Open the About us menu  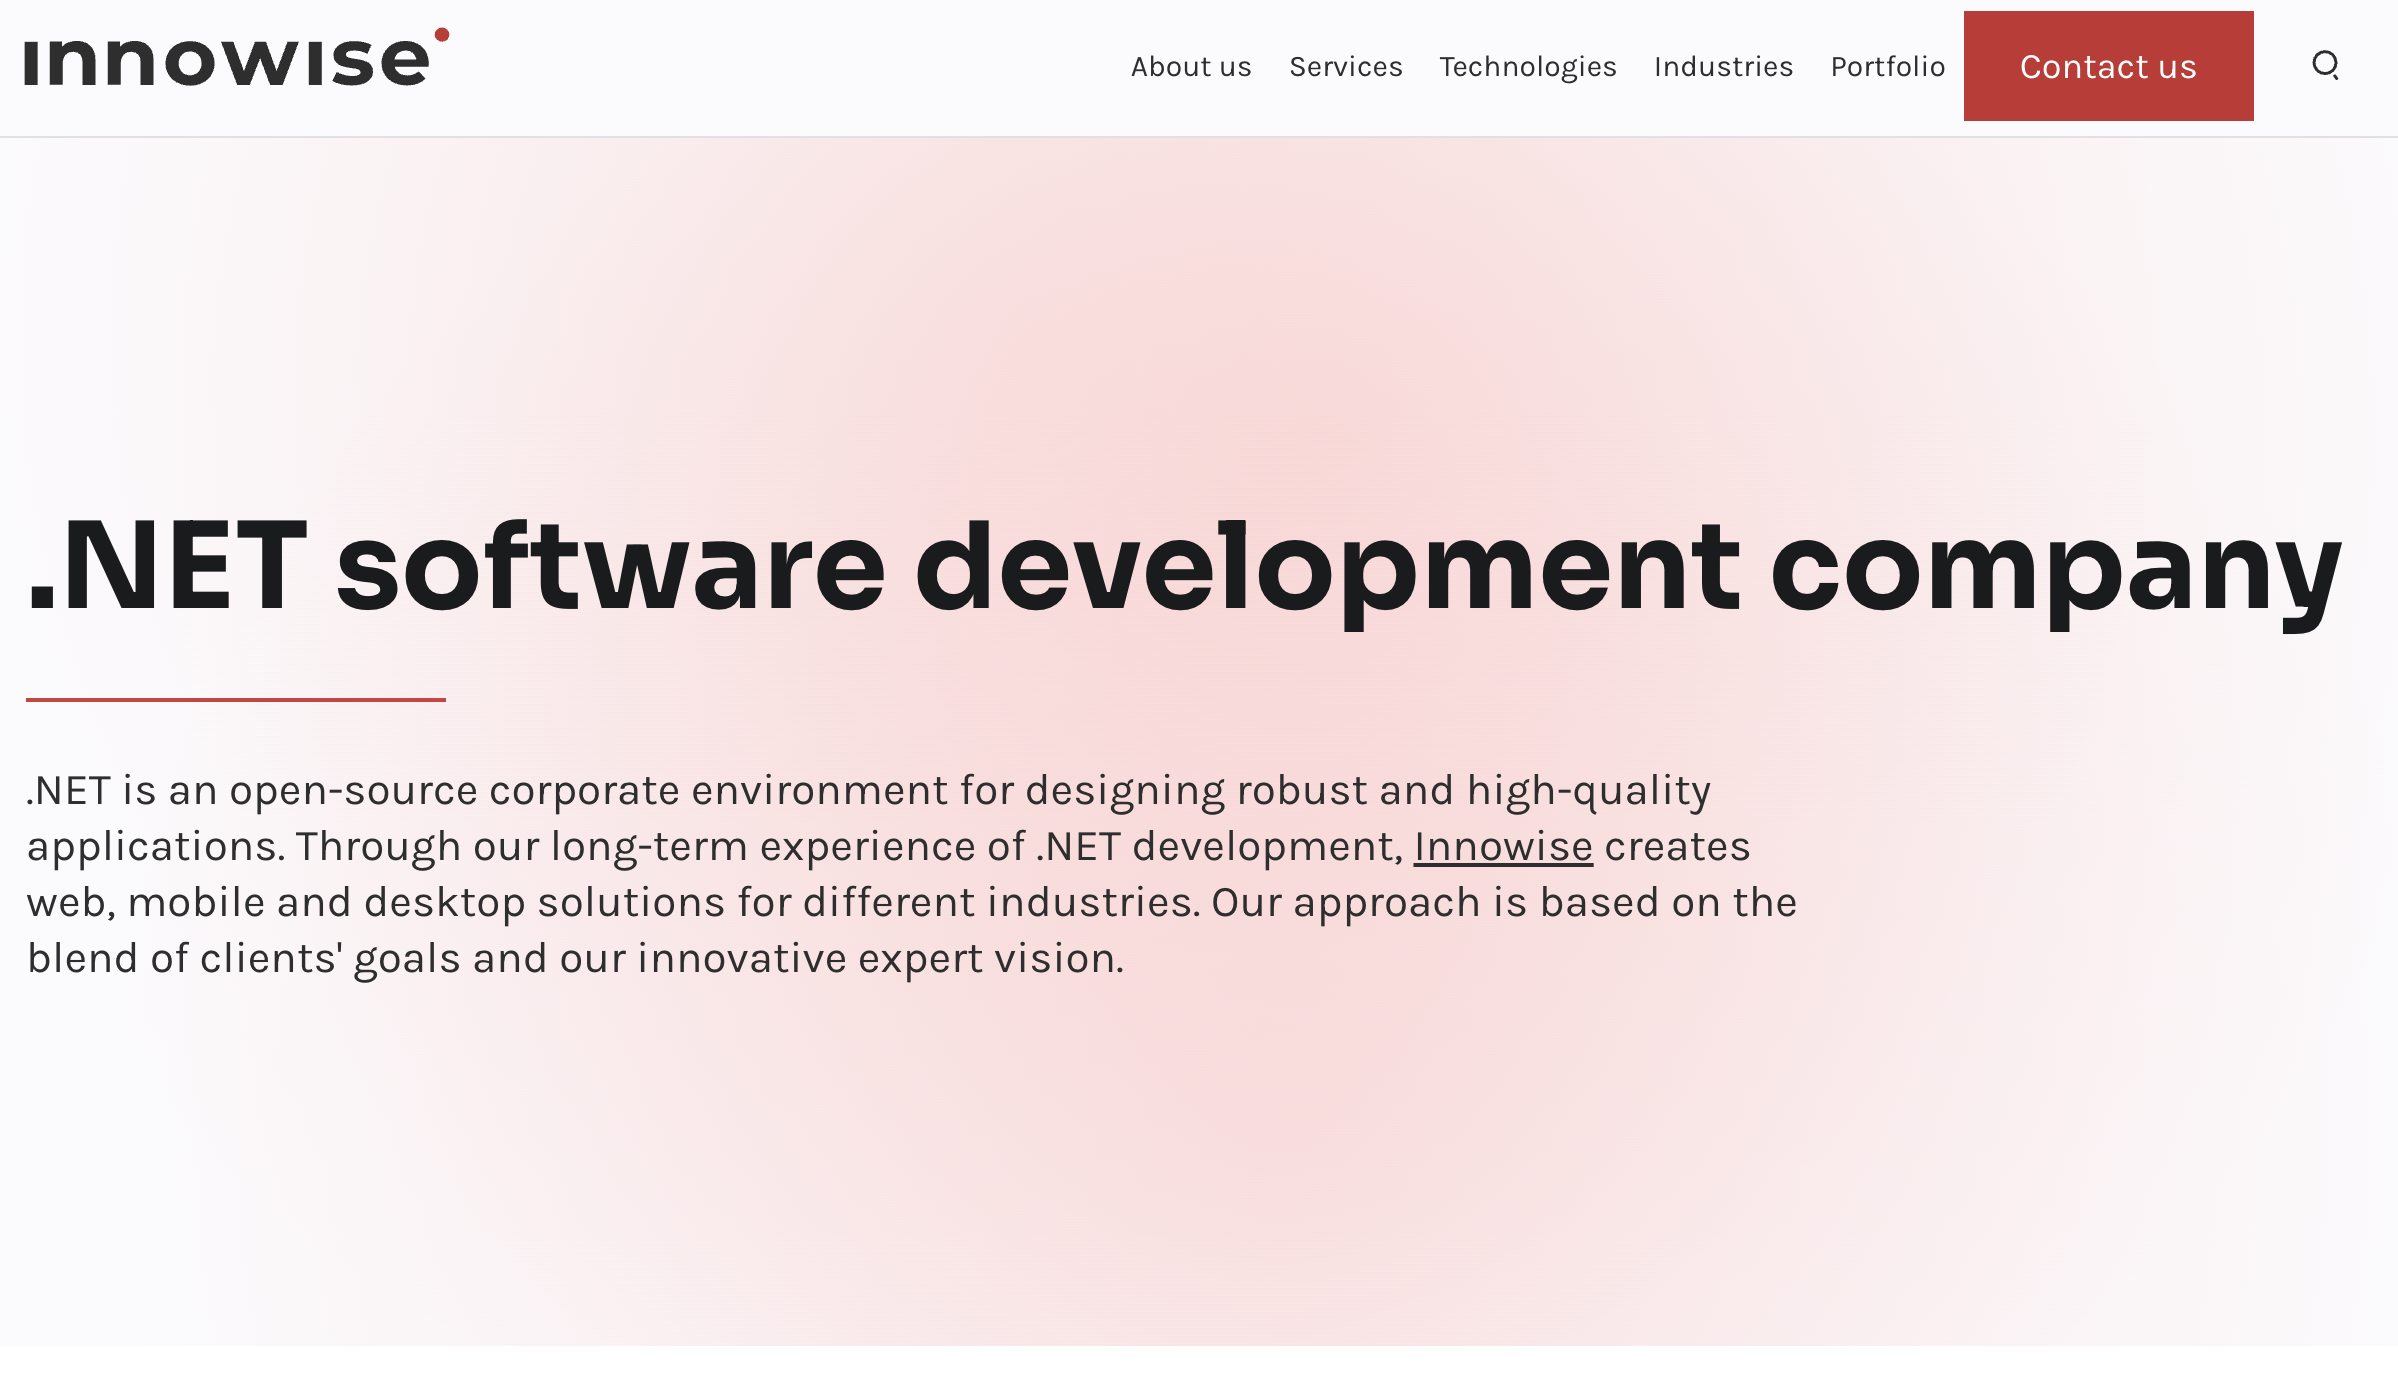[x=1191, y=67]
